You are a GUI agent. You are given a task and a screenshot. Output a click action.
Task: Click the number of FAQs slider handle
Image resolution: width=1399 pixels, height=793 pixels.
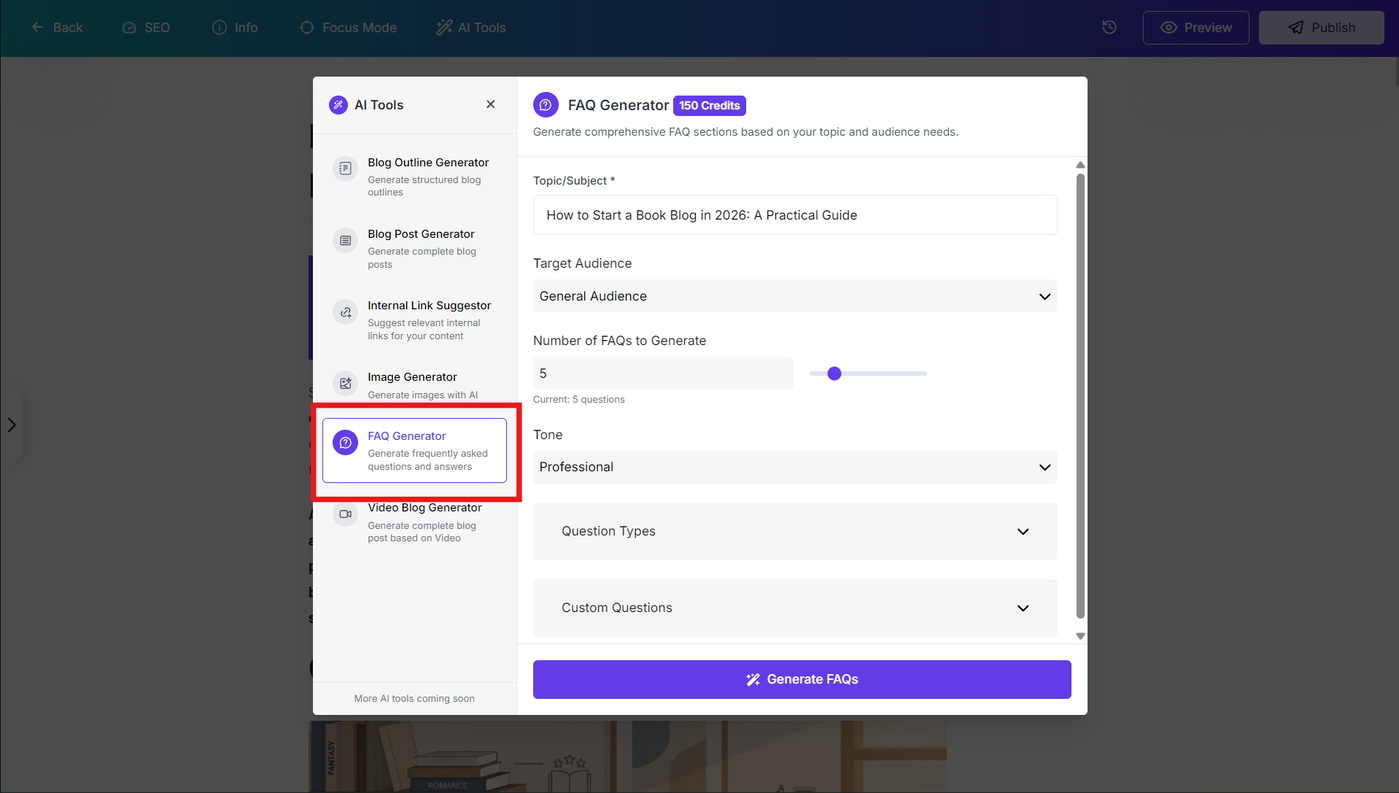tap(835, 373)
